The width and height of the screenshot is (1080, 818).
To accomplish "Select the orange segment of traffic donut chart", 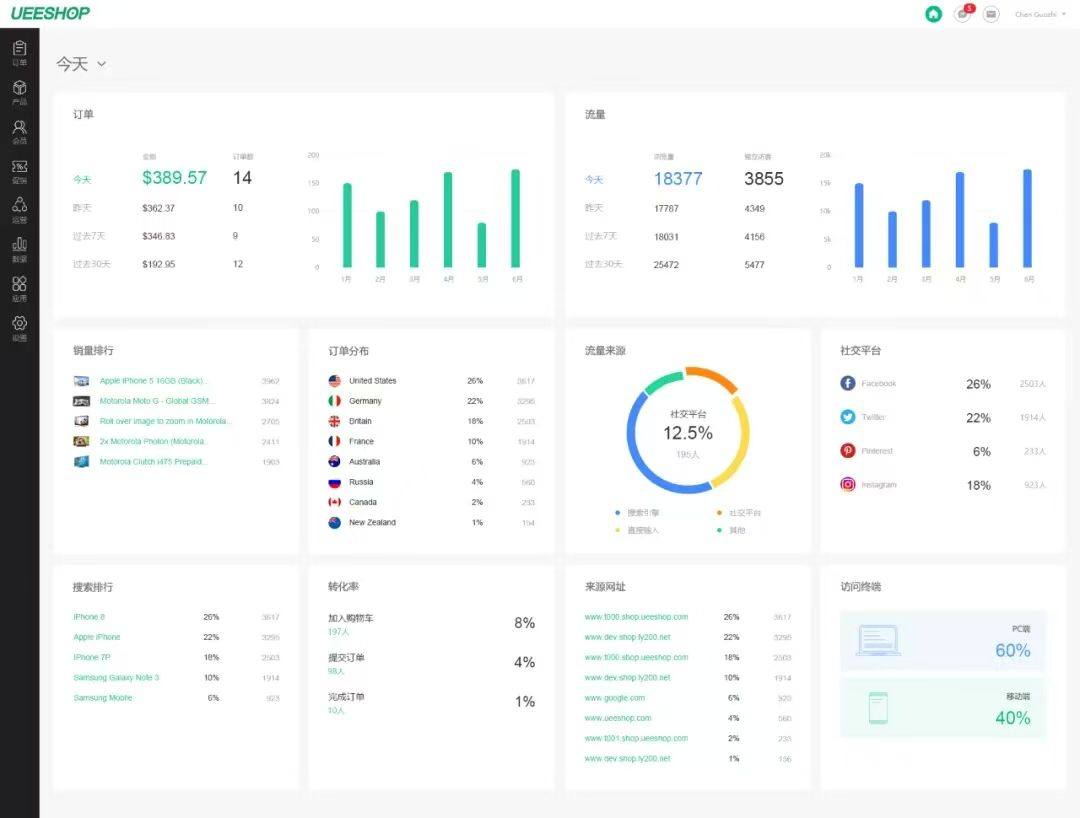I will click(712, 378).
